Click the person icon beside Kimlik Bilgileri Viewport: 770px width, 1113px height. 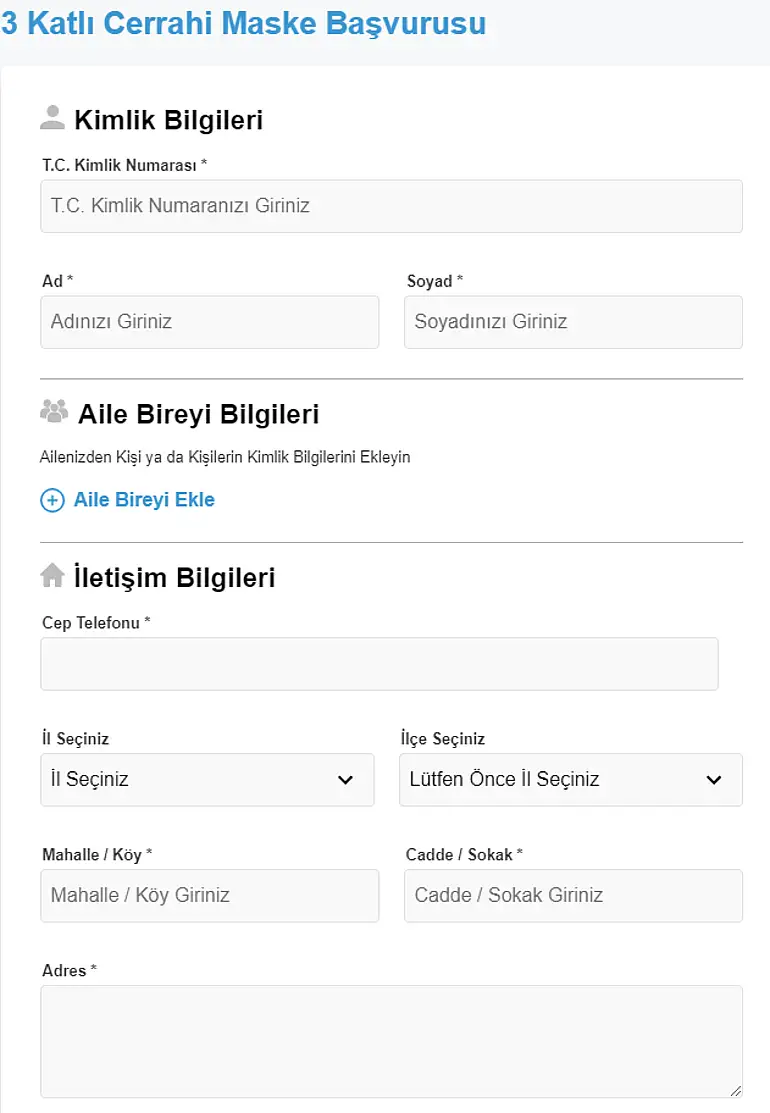[52, 118]
